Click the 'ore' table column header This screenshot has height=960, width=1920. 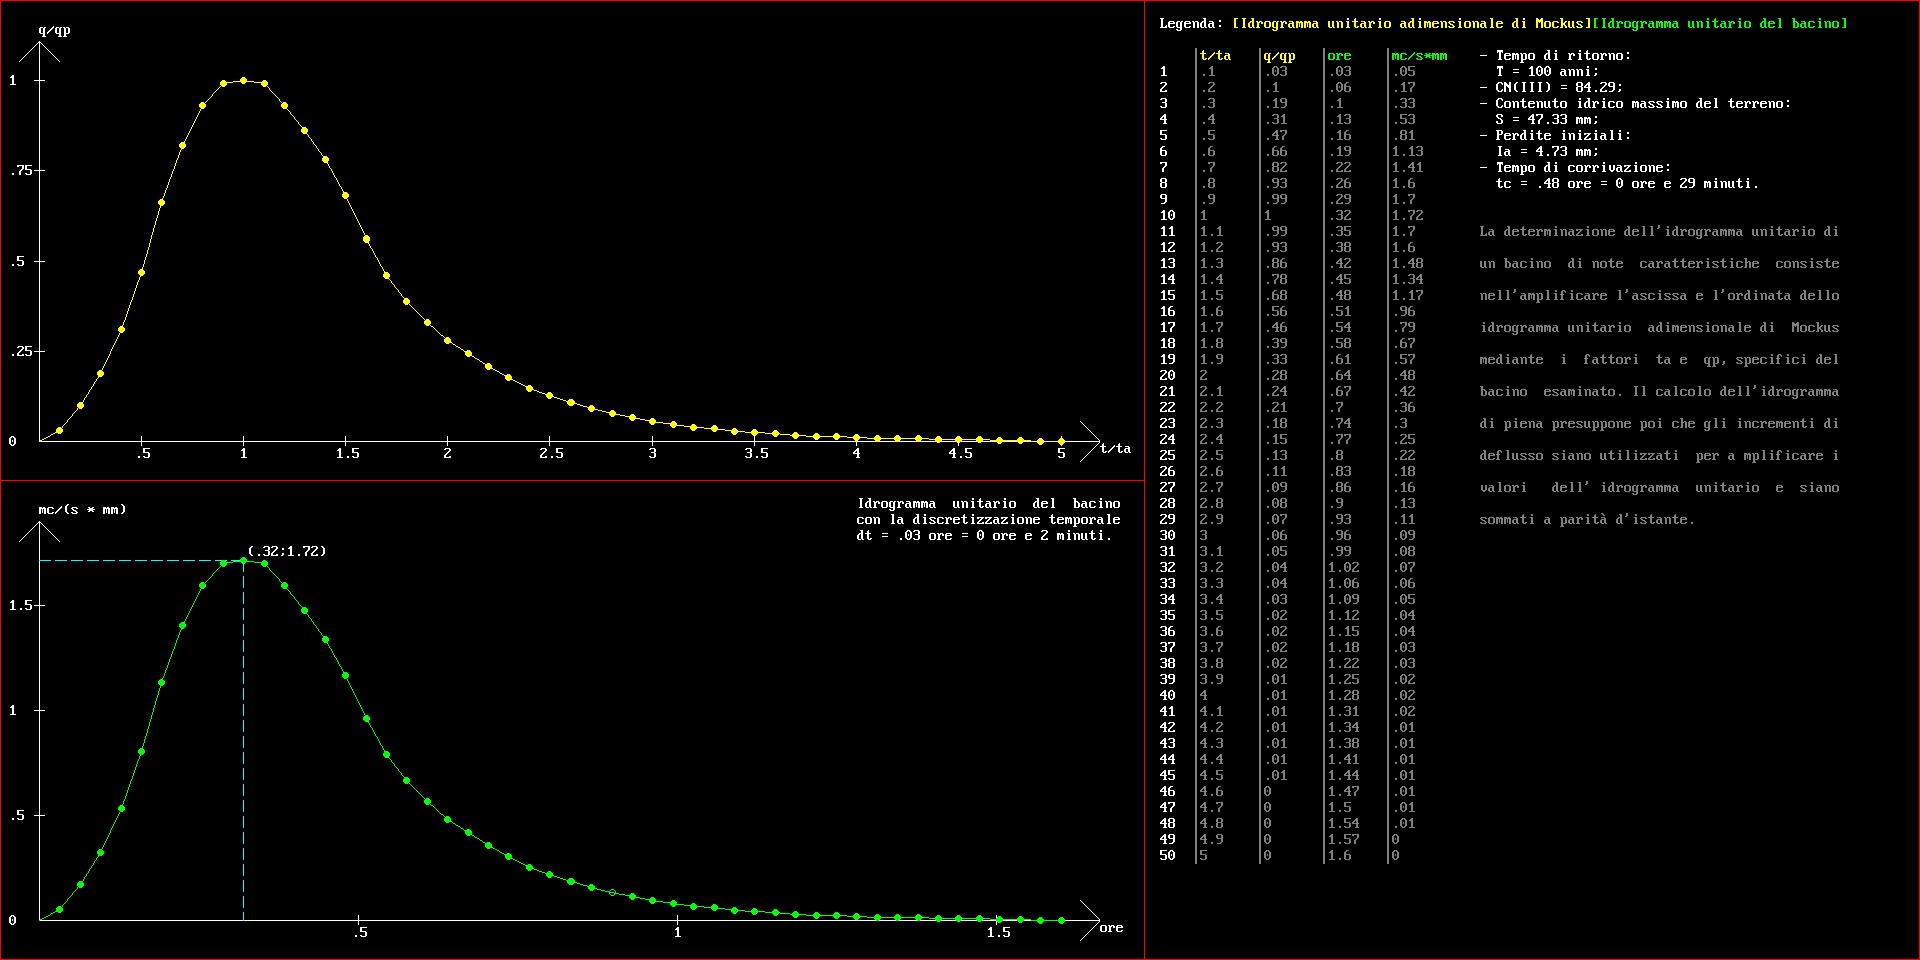[x=1339, y=55]
